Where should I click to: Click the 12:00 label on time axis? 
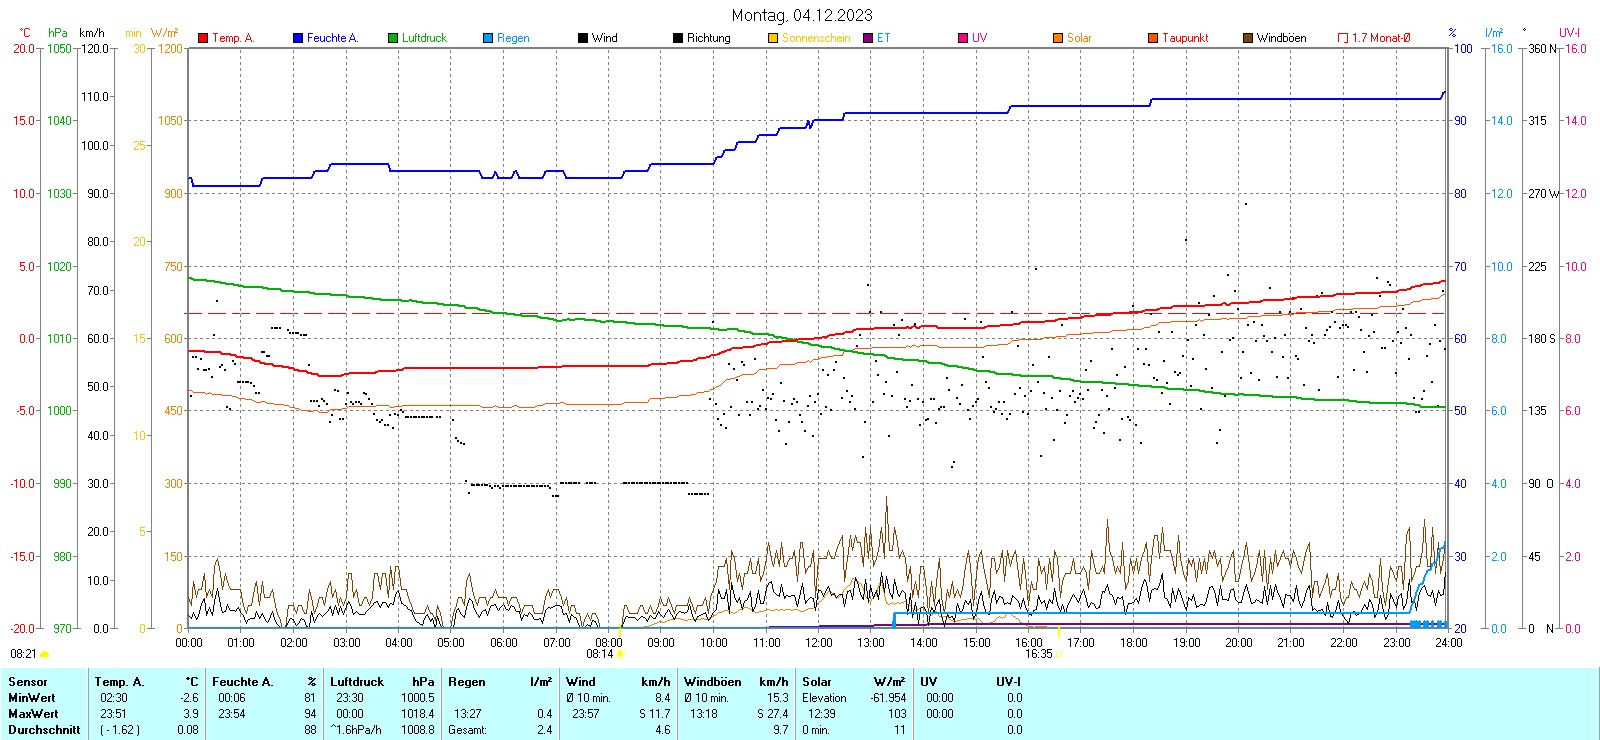tap(819, 643)
